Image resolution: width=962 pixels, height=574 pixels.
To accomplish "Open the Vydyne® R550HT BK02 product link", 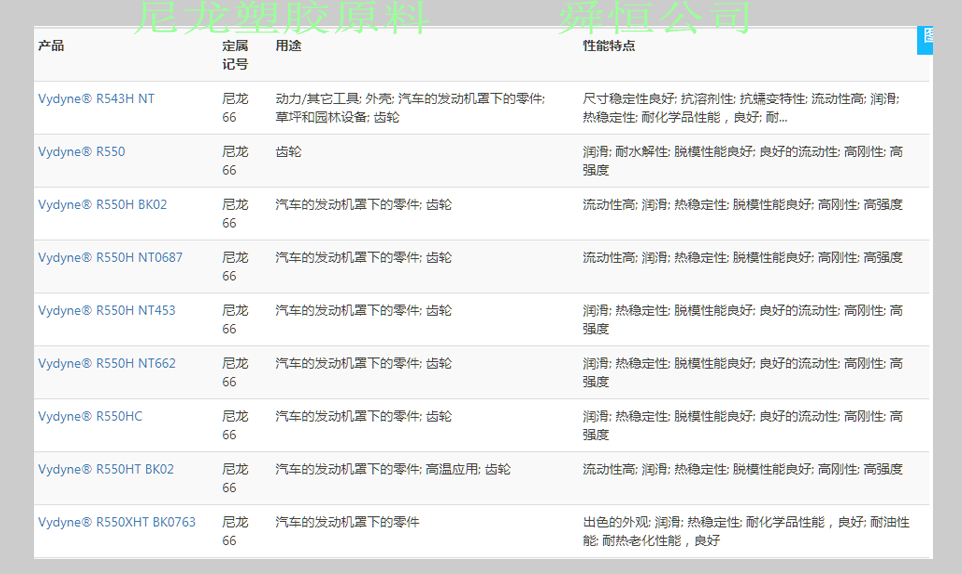I will [106, 469].
